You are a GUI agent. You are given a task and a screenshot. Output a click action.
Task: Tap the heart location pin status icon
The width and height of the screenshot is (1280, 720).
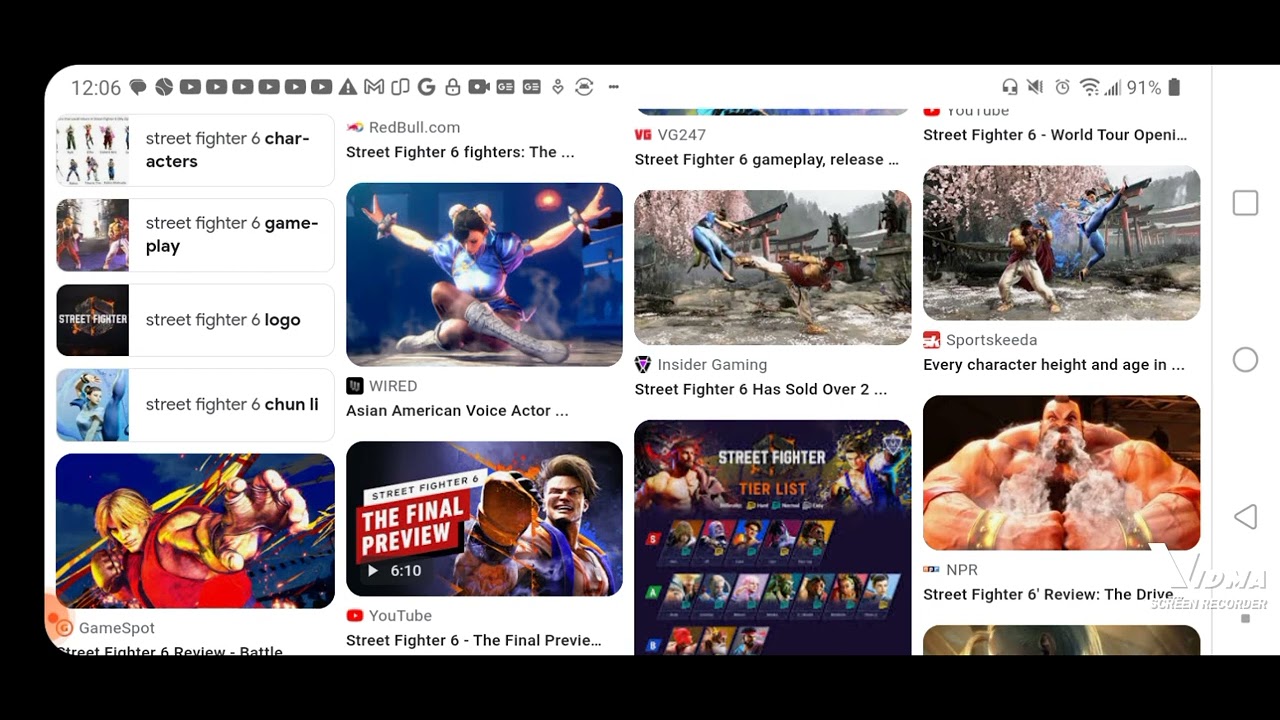(x=558, y=87)
